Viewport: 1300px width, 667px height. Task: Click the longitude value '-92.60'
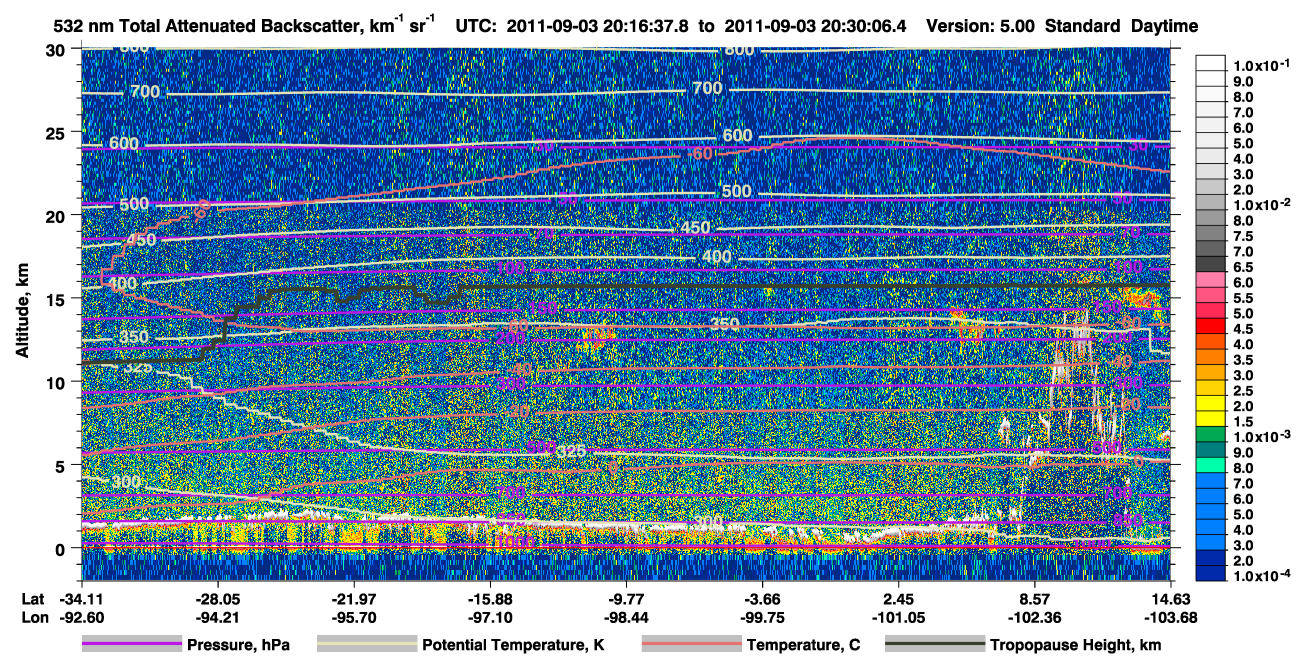pos(82,616)
